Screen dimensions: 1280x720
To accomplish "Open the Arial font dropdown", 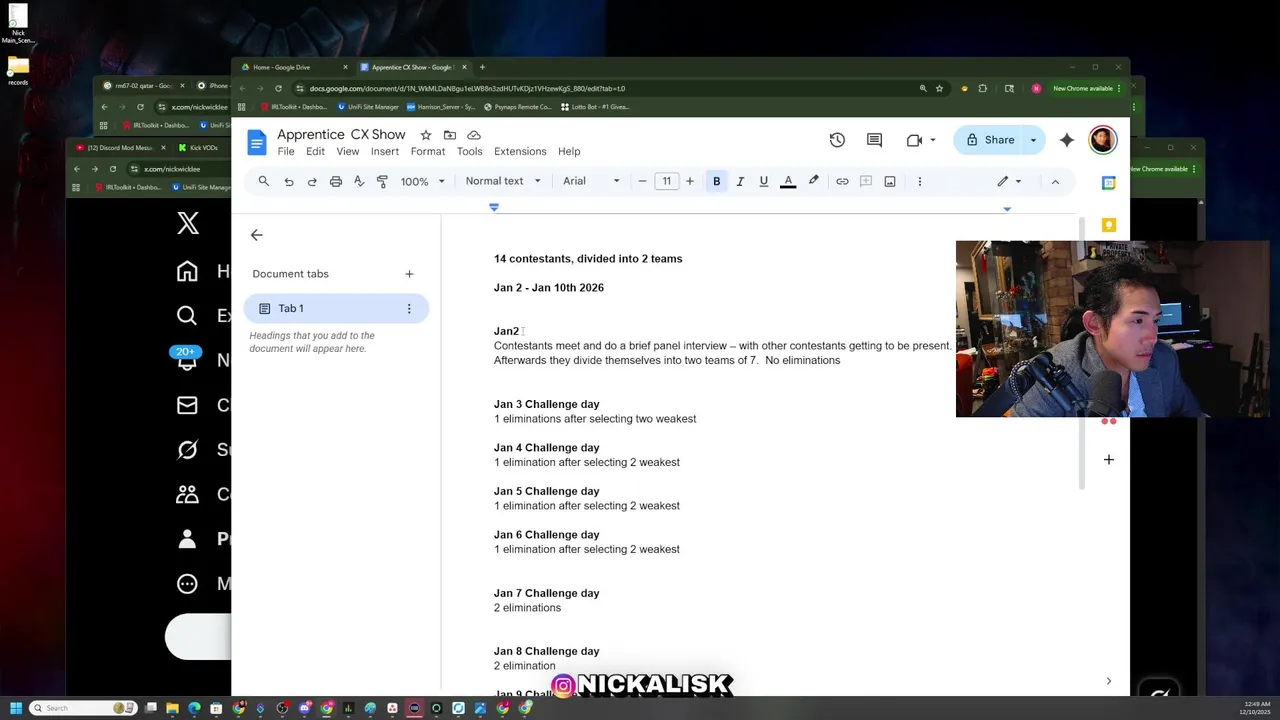I will (x=591, y=181).
